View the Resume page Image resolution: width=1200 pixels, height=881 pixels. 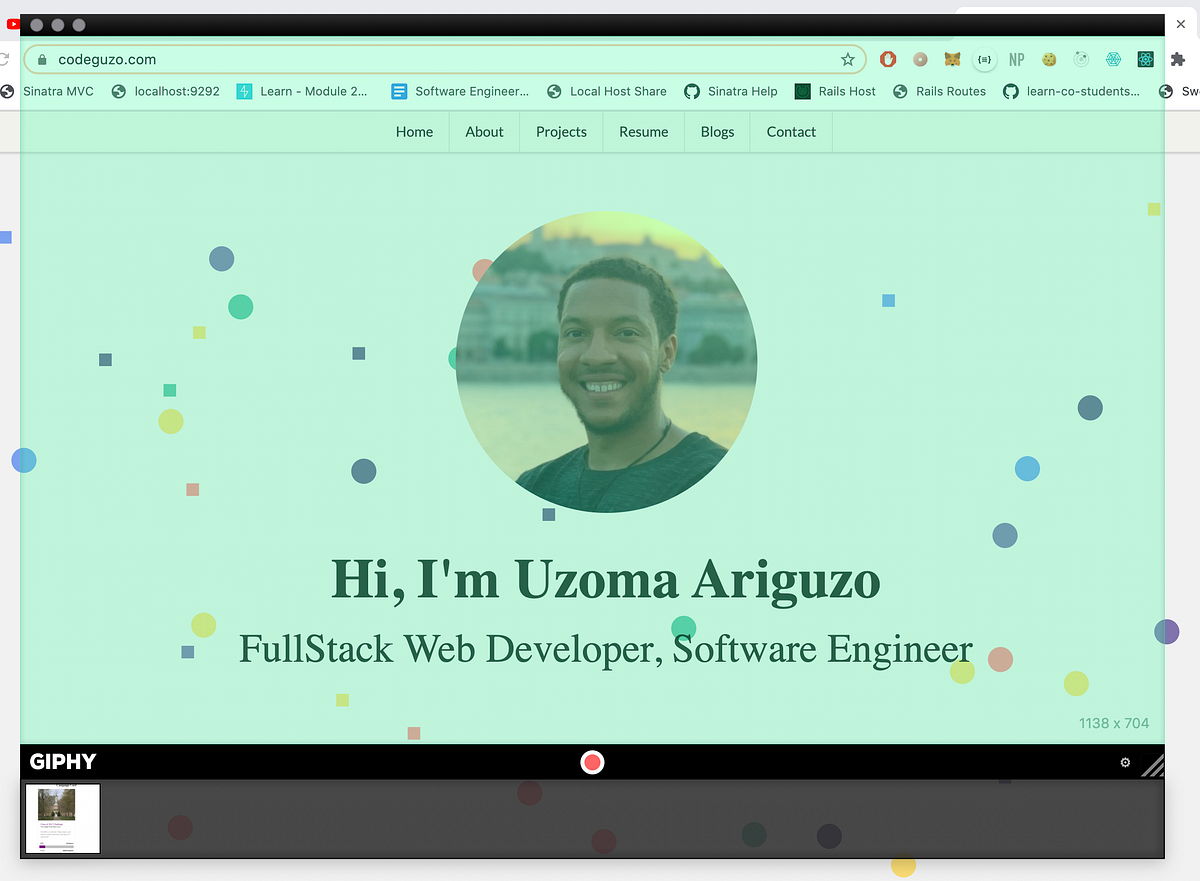(x=643, y=131)
